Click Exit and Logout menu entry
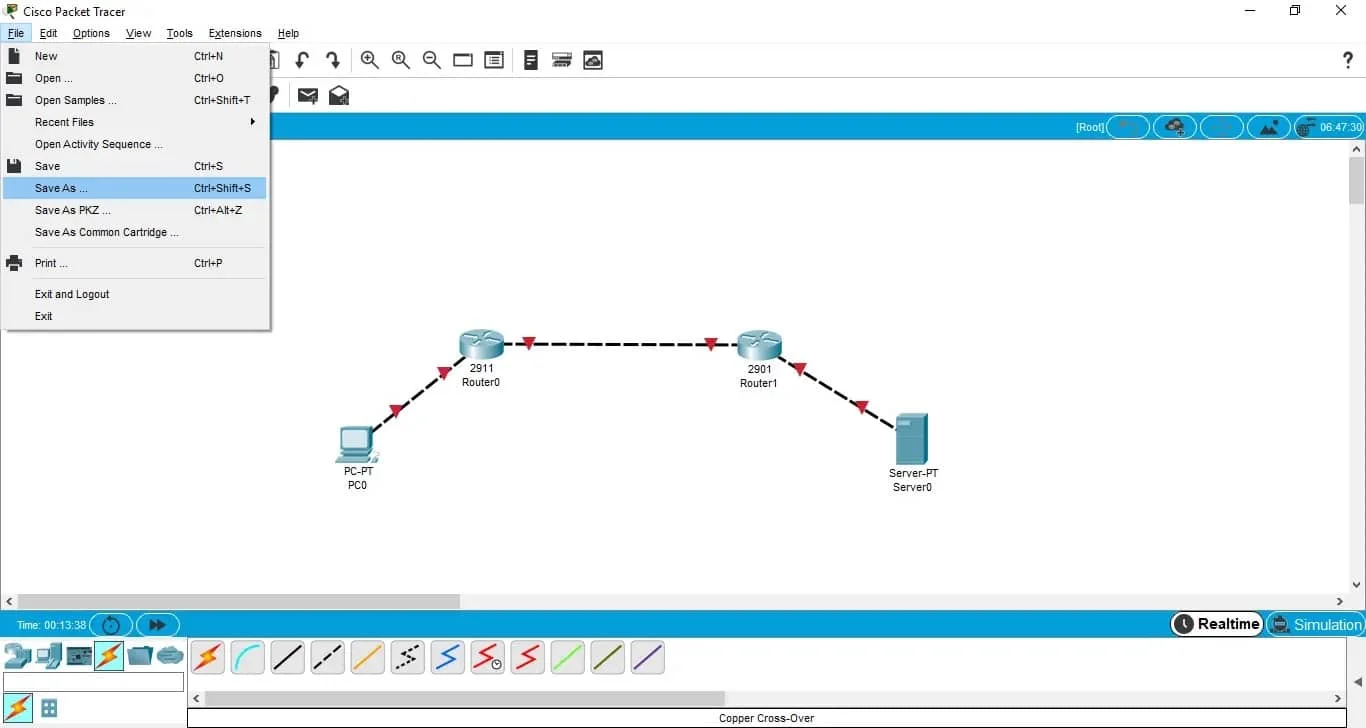 (134, 294)
